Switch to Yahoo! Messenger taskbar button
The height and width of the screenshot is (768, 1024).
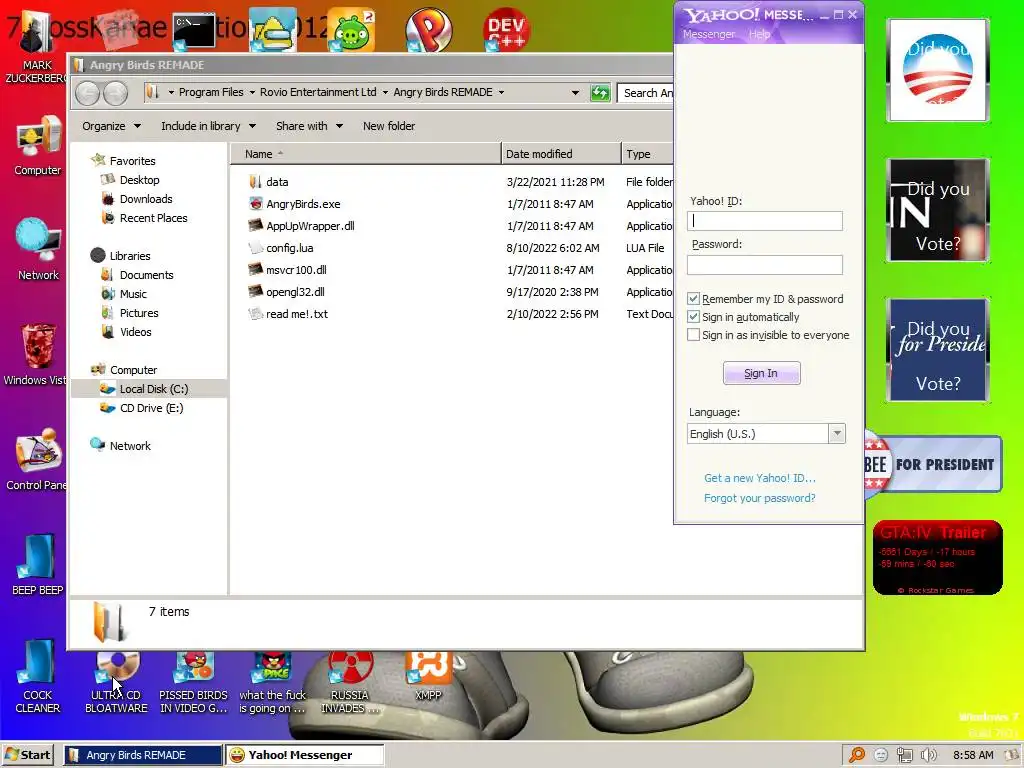click(x=304, y=755)
